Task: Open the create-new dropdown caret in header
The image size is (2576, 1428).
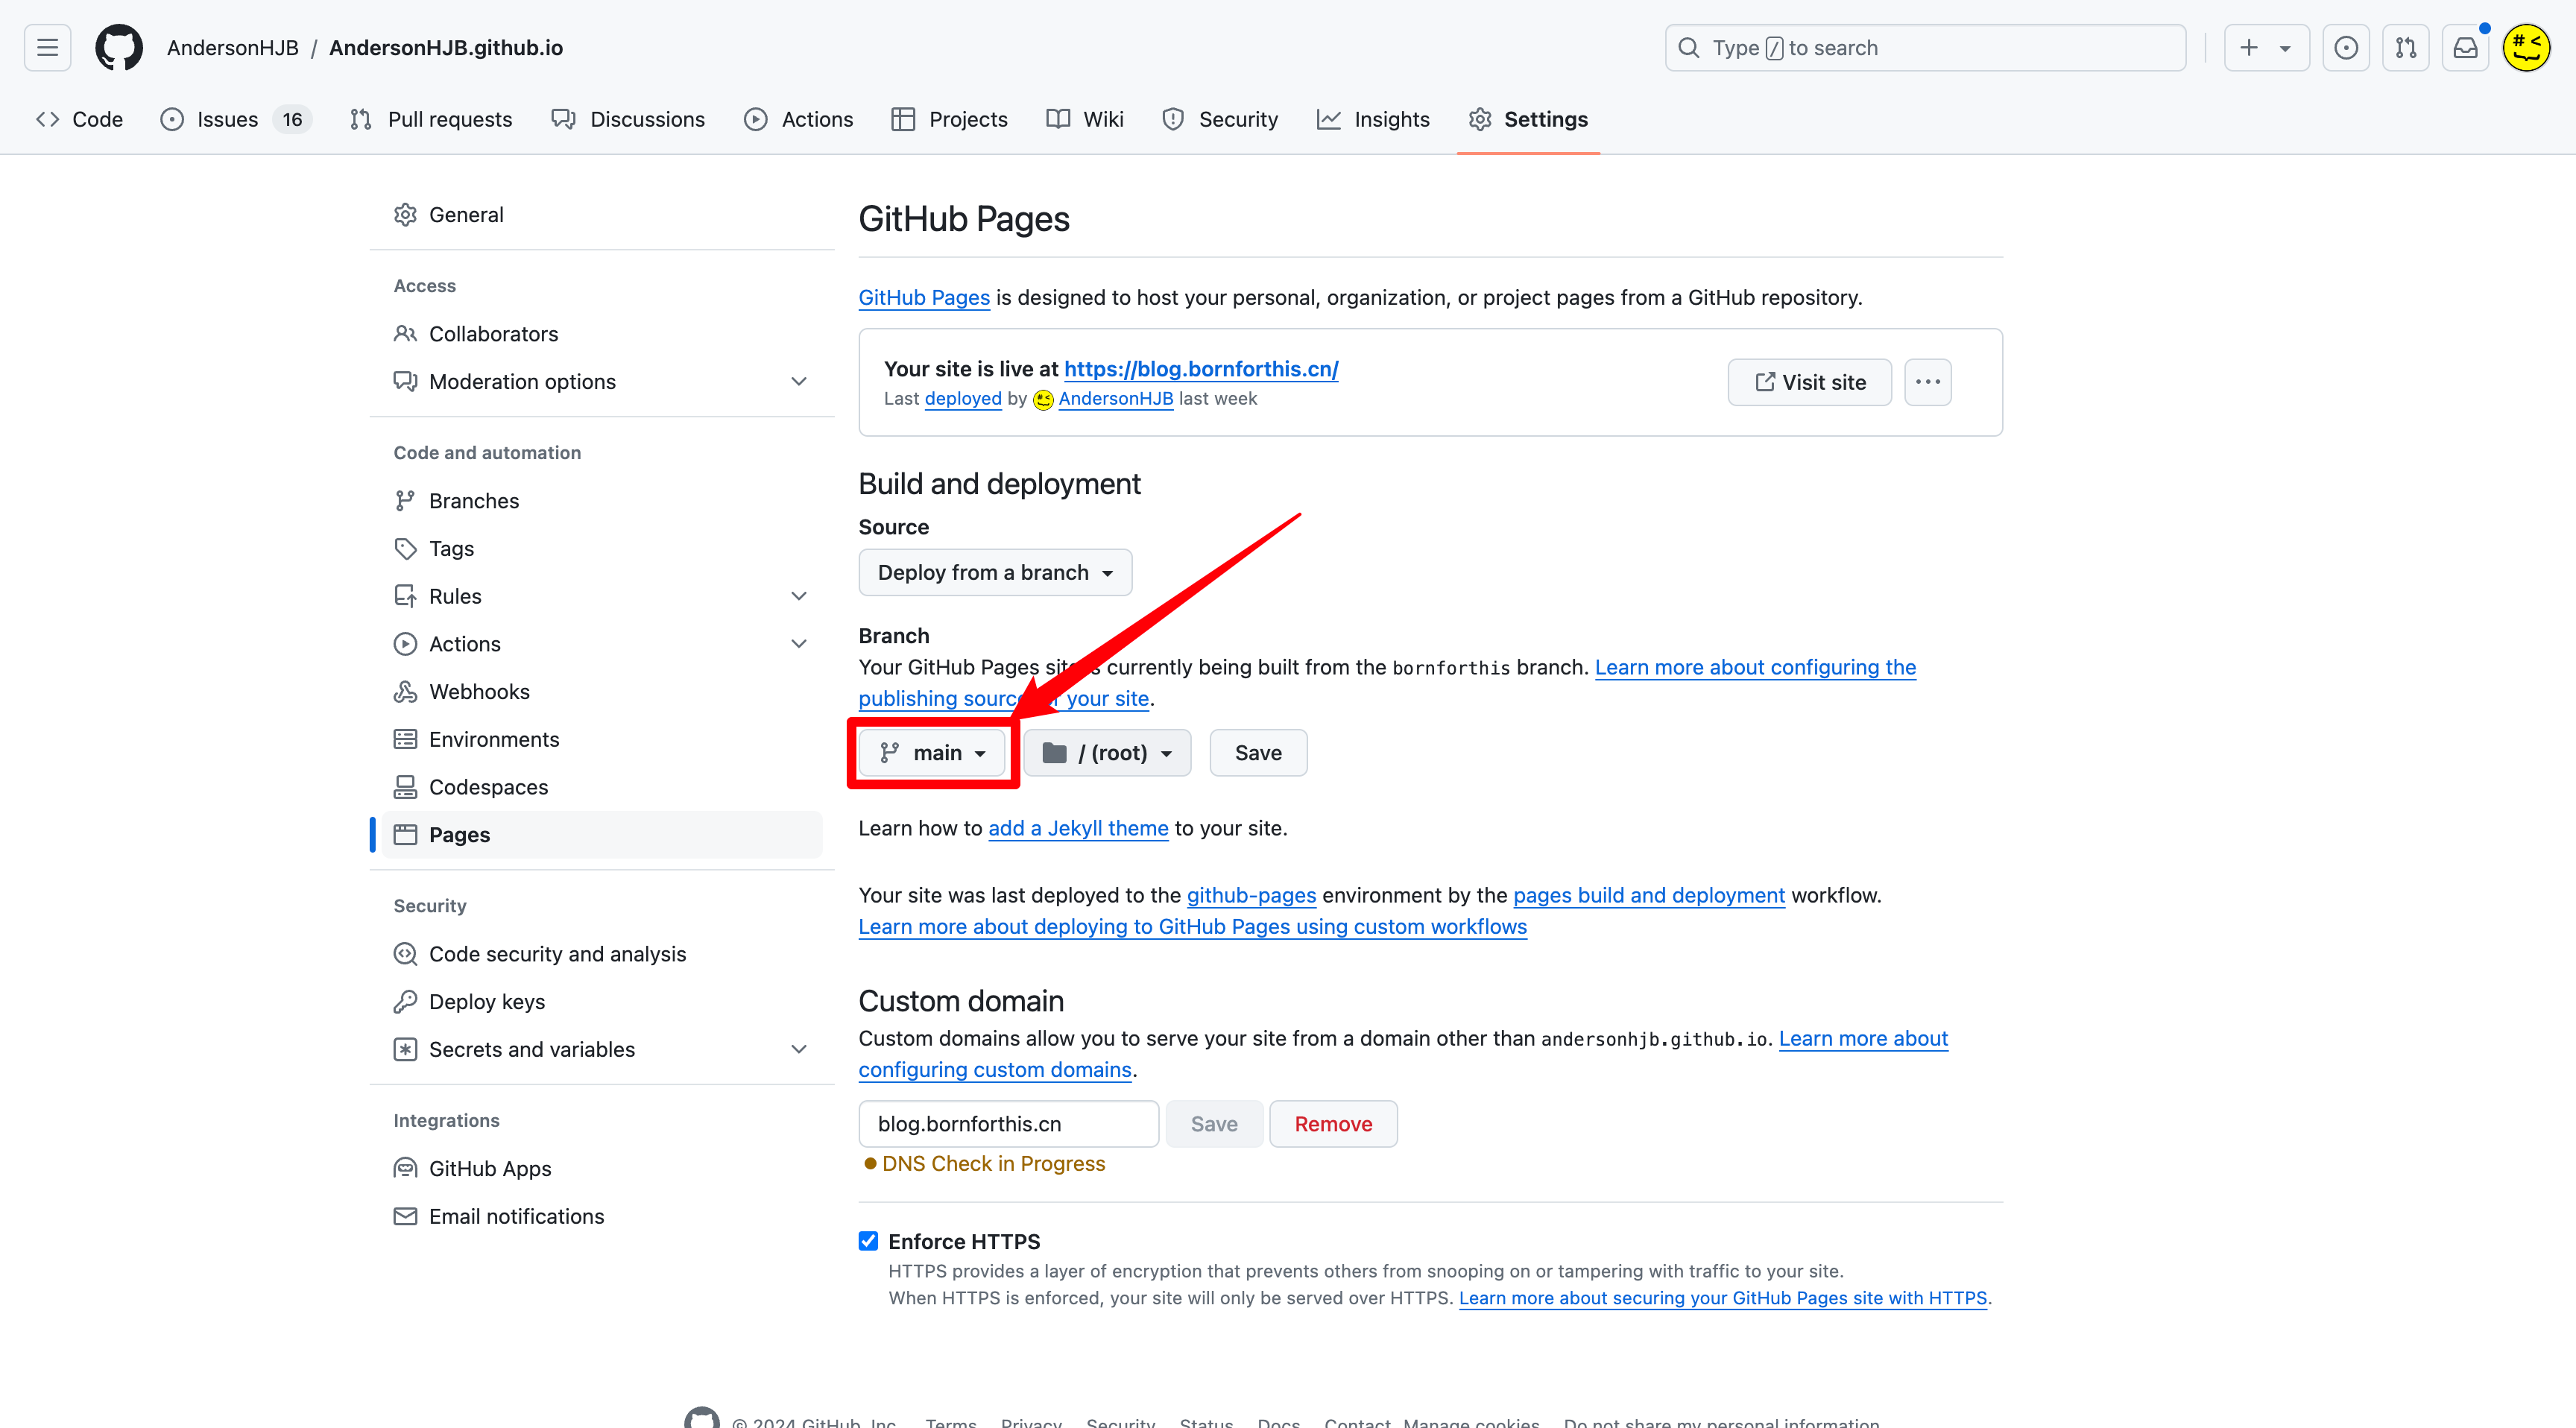Action: coord(2285,48)
